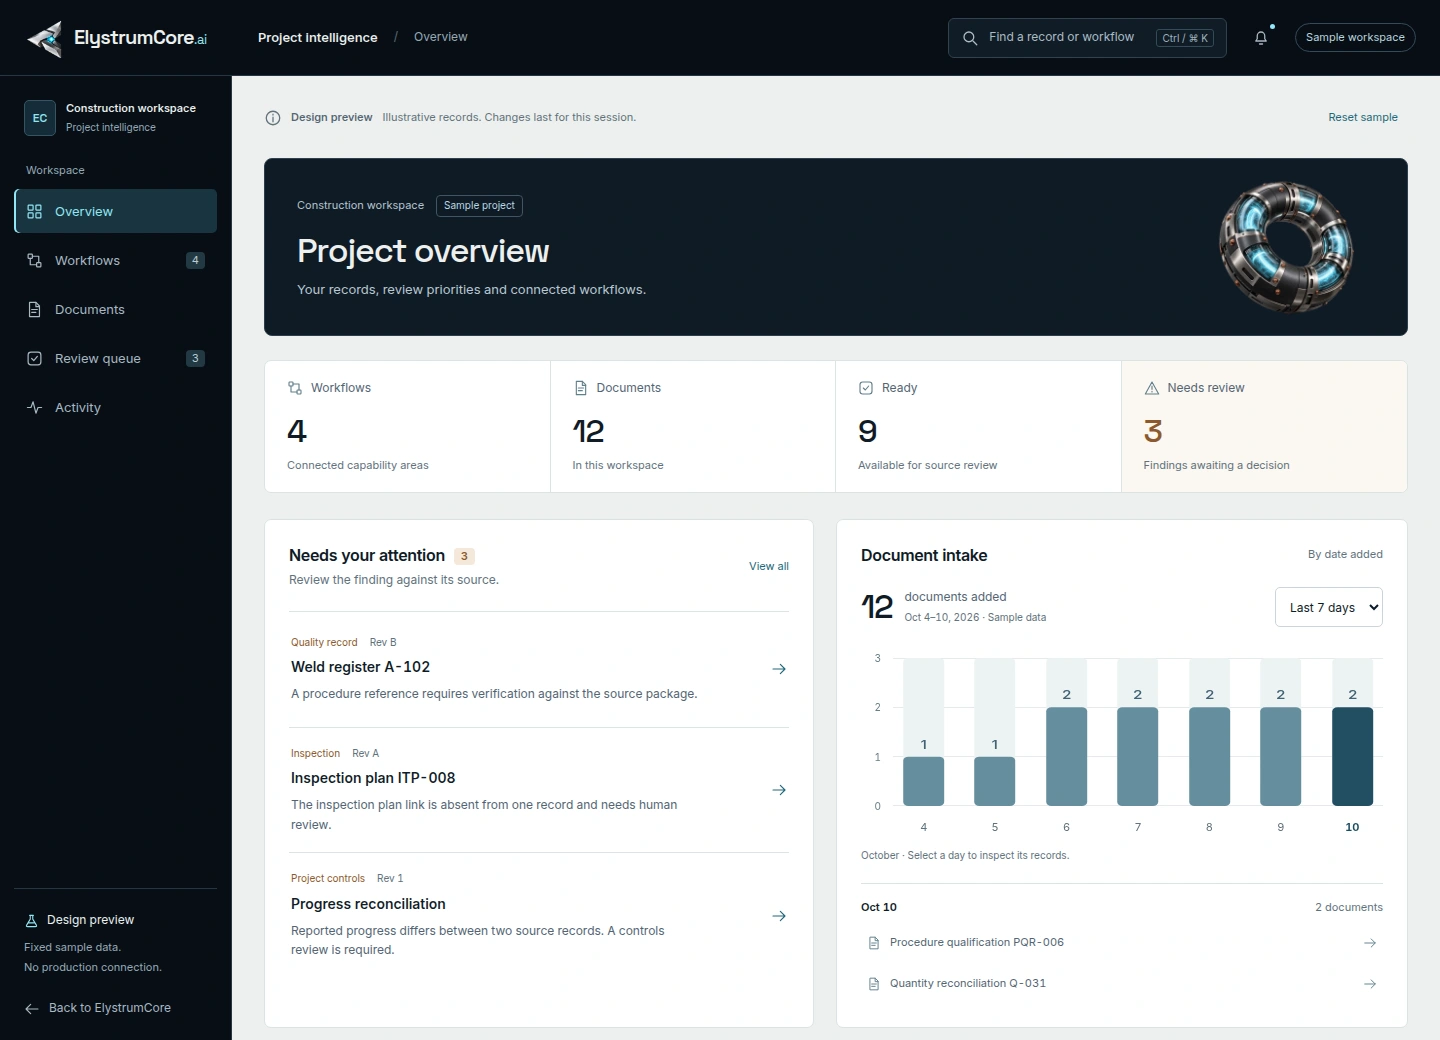Click the search magnifier icon
This screenshot has height=1040, width=1440.
[x=970, y=38]
